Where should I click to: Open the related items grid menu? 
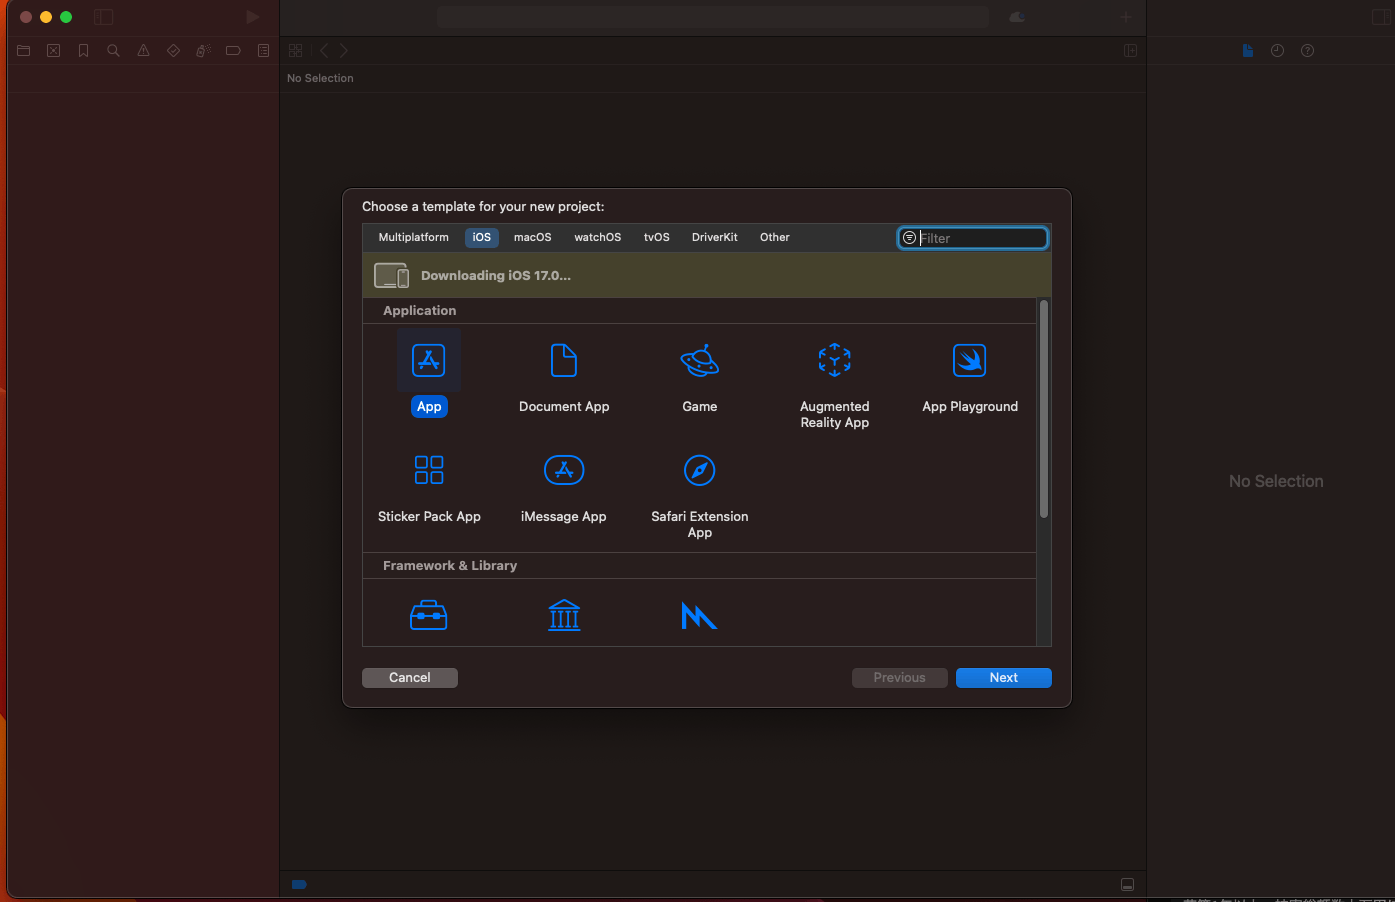(x=295, y=51)
